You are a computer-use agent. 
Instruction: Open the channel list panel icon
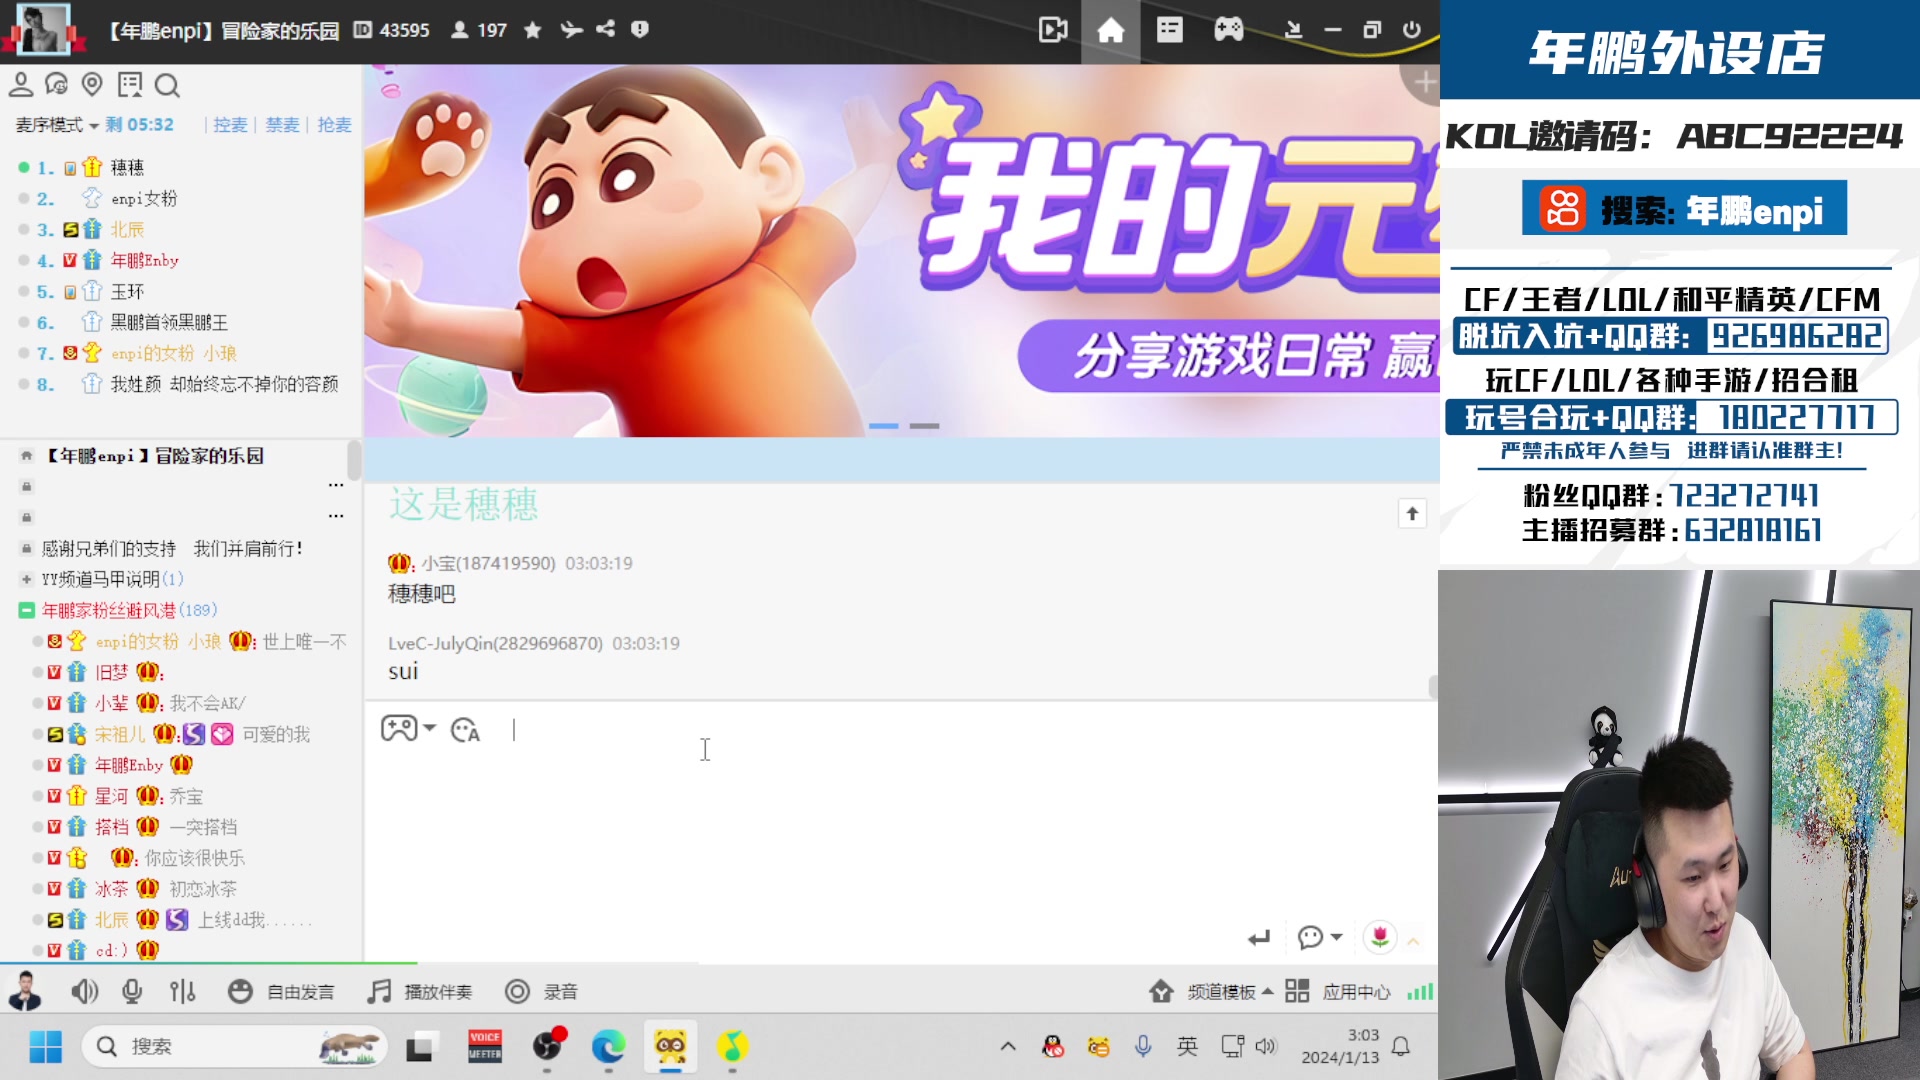pyautogui.click(x=1169, y=30)
